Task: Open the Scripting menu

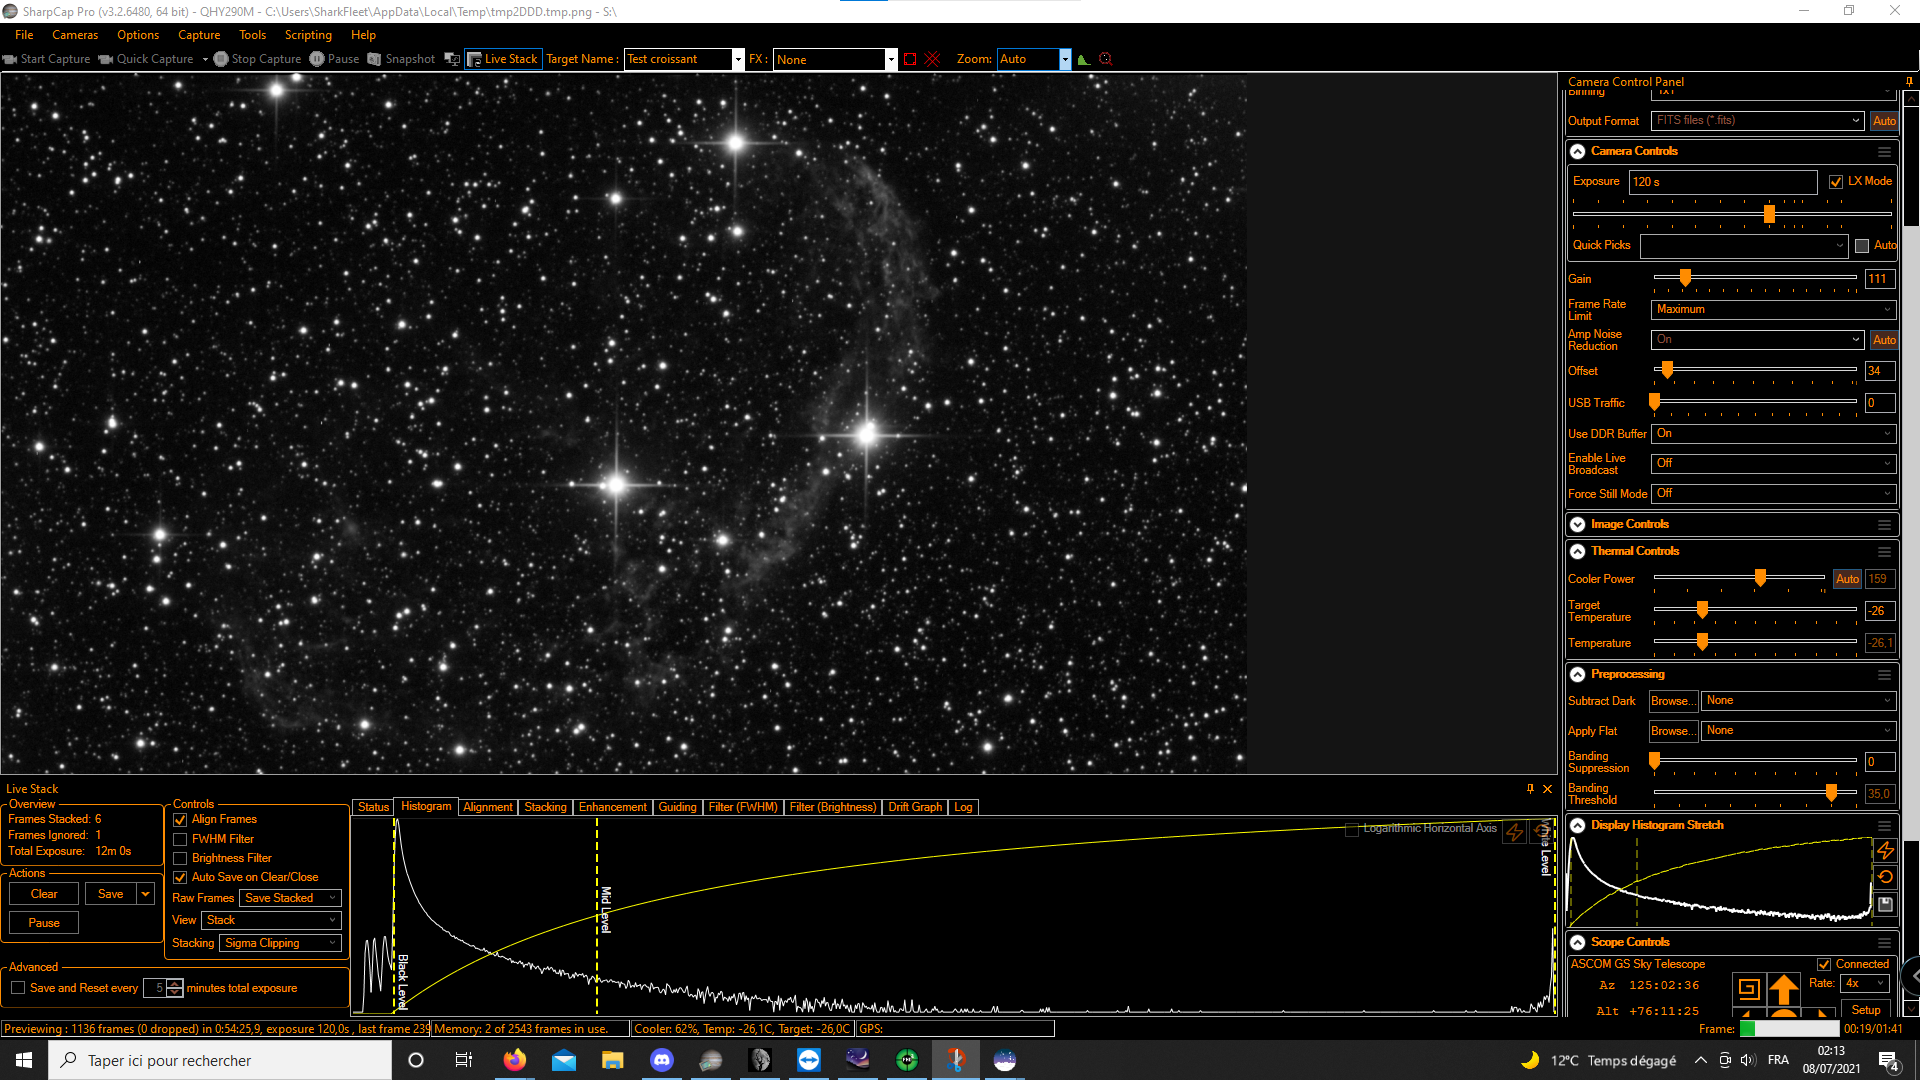Action: pyautogui.click(x=308, y=35)
